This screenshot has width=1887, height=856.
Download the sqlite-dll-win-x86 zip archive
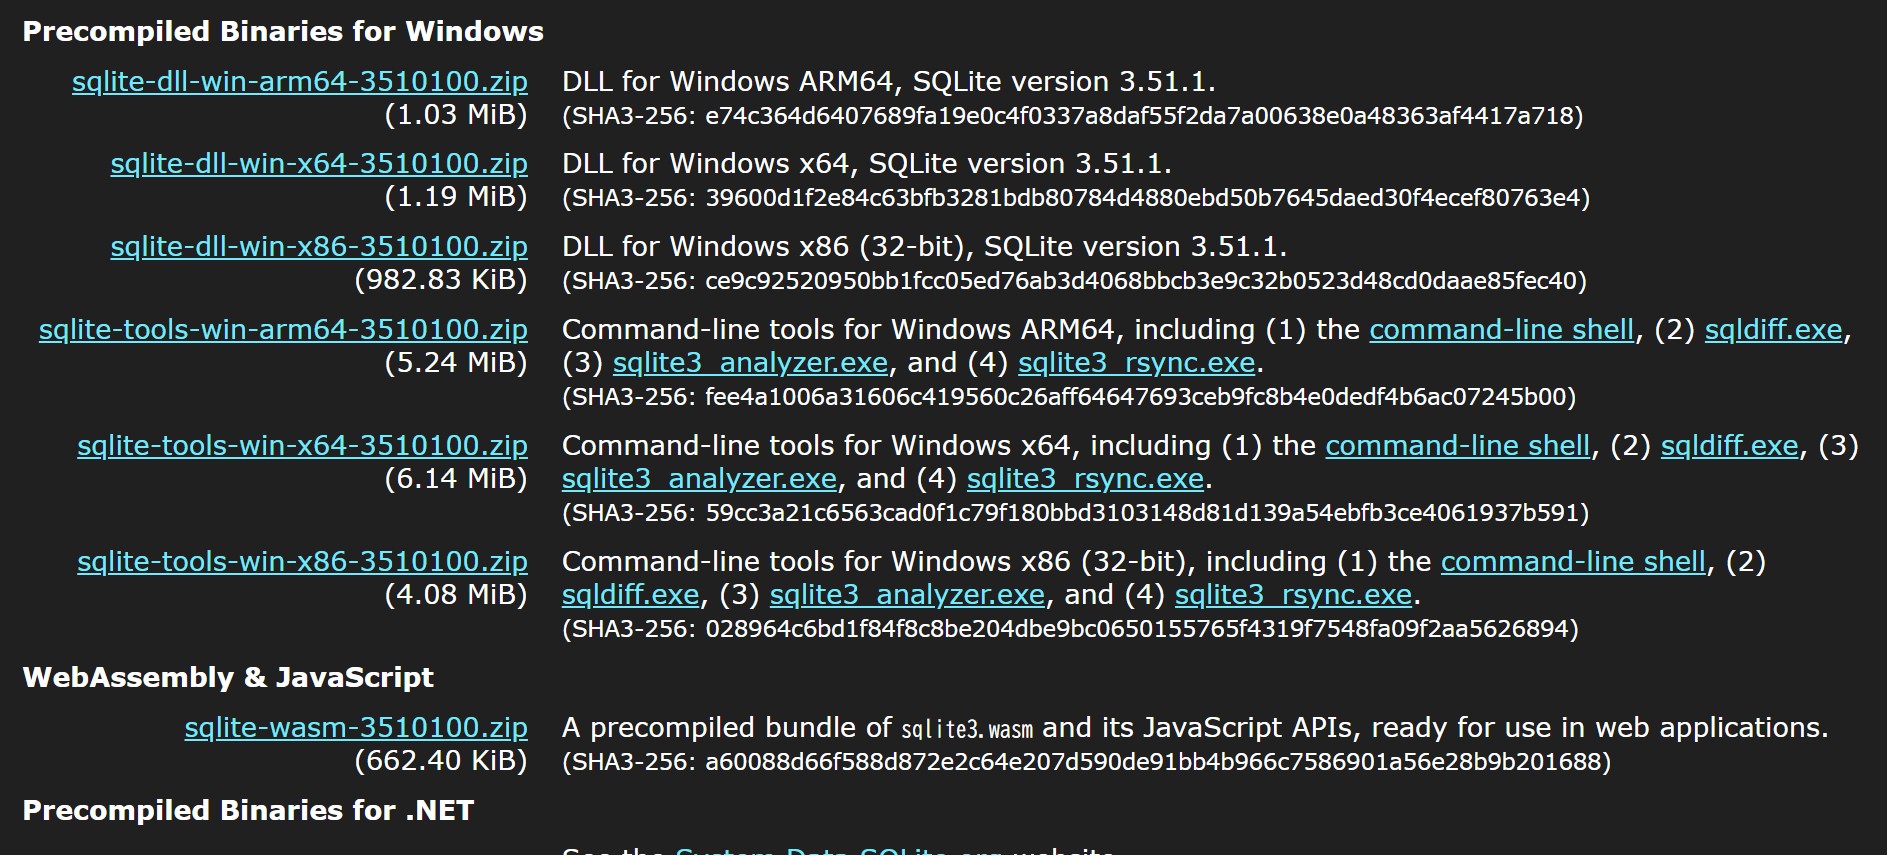[x=318, y=245]
